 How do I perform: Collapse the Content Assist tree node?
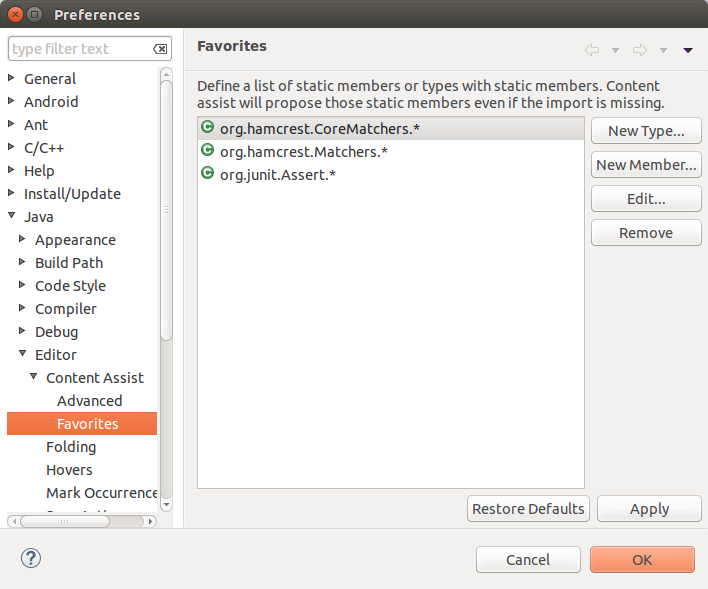[x=34, y=378]
